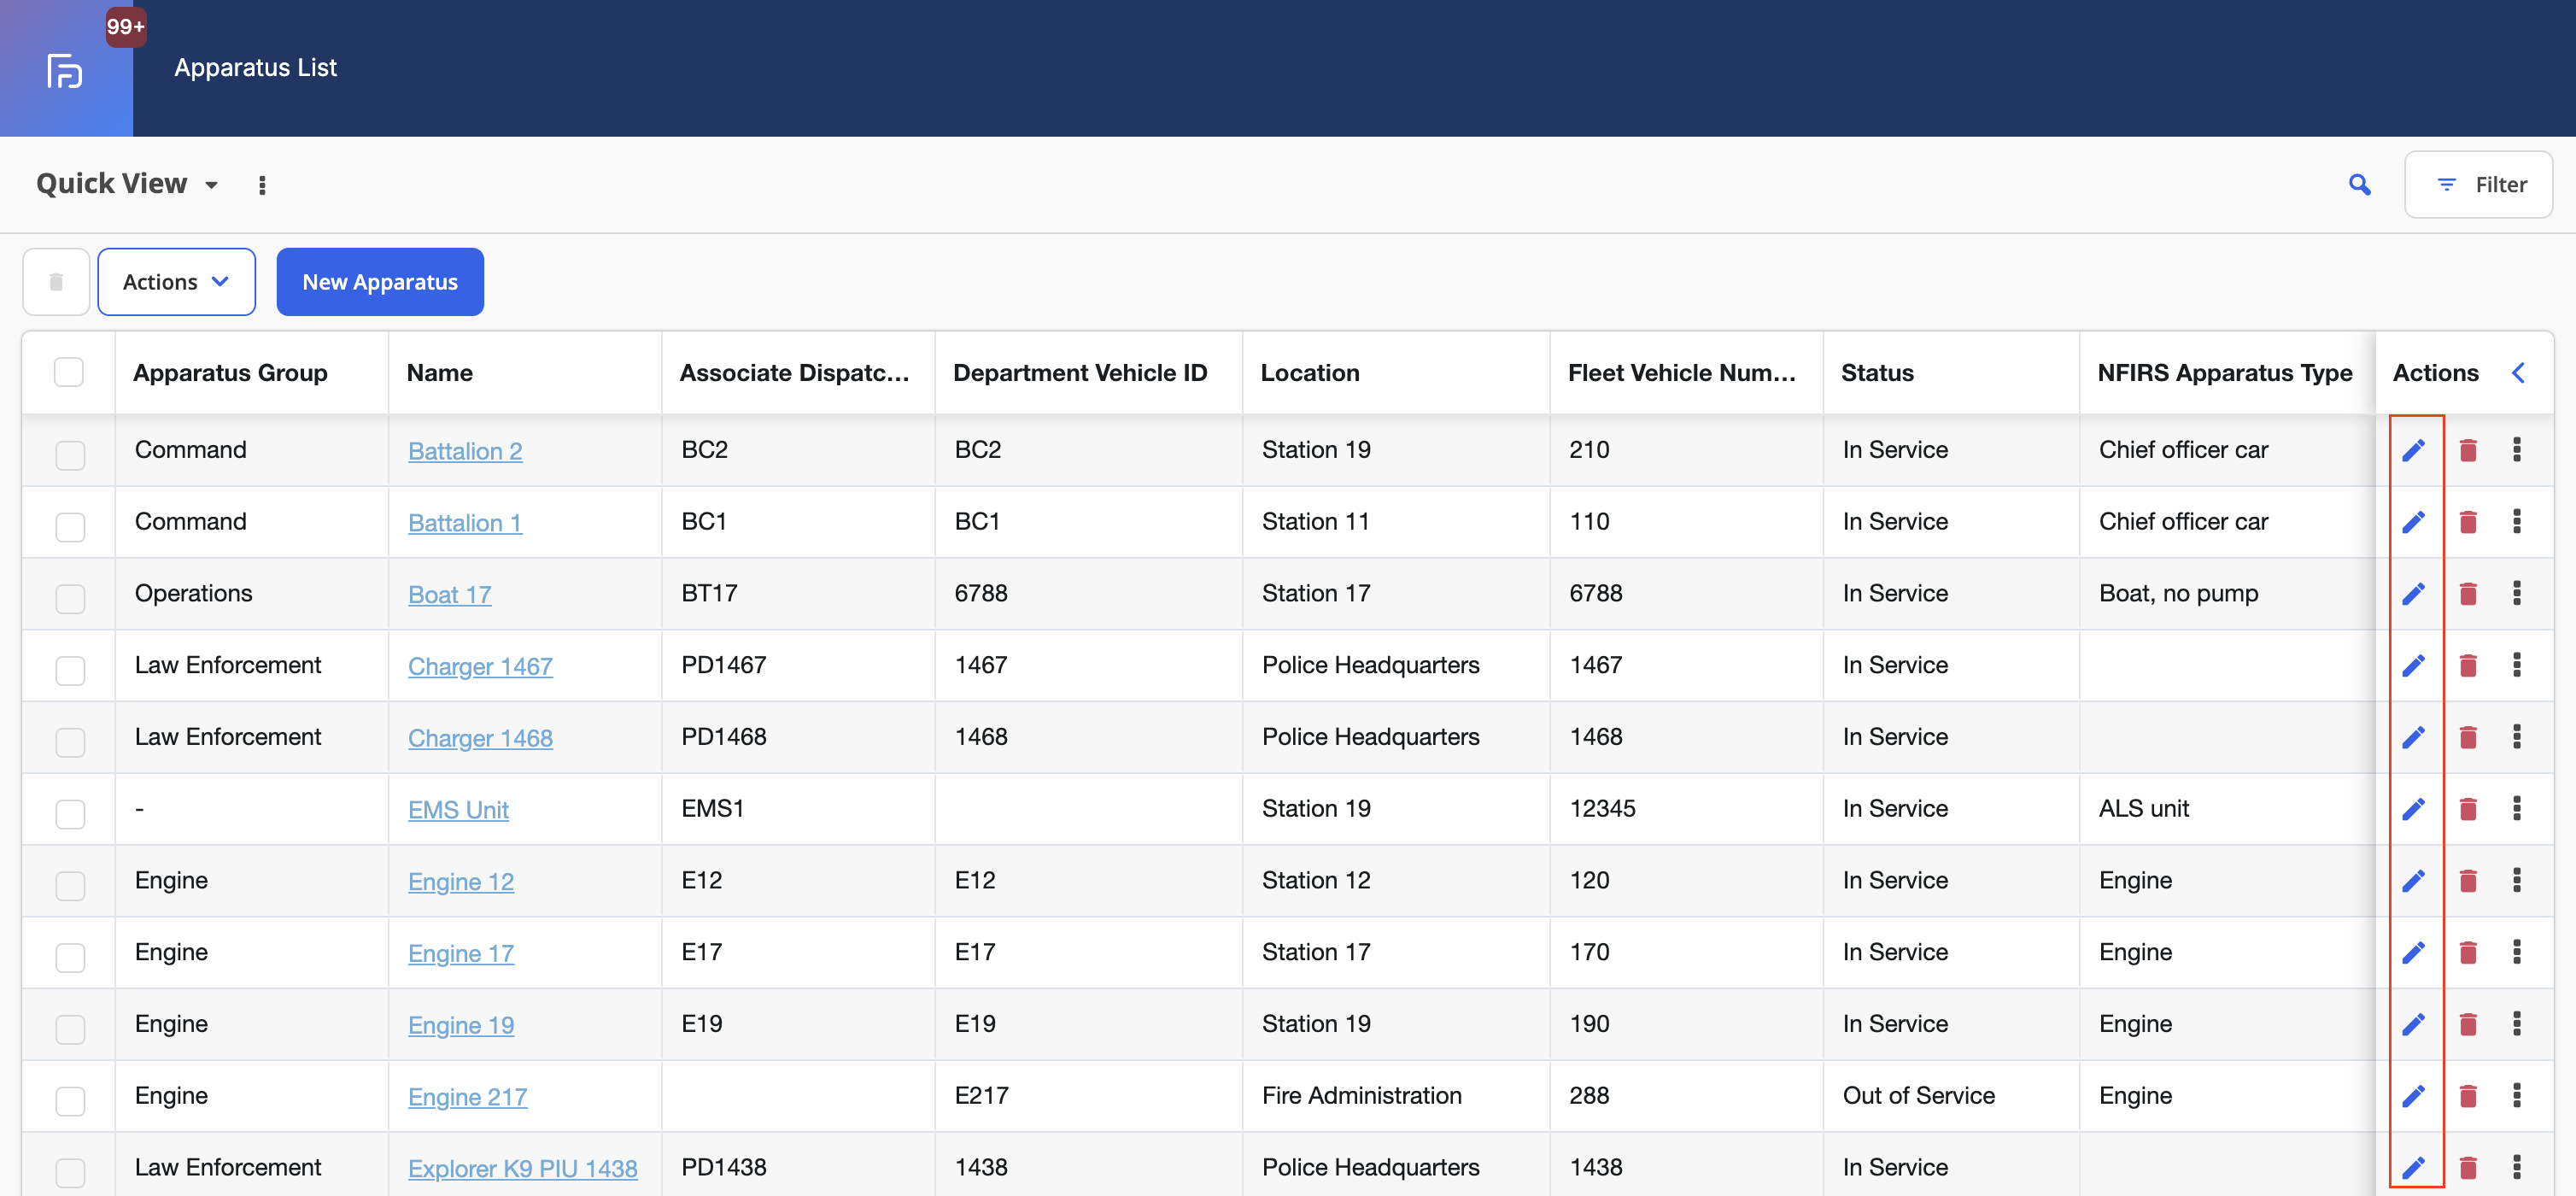
Task: Open the Actions dropdown button
Action: pos(176,282)
